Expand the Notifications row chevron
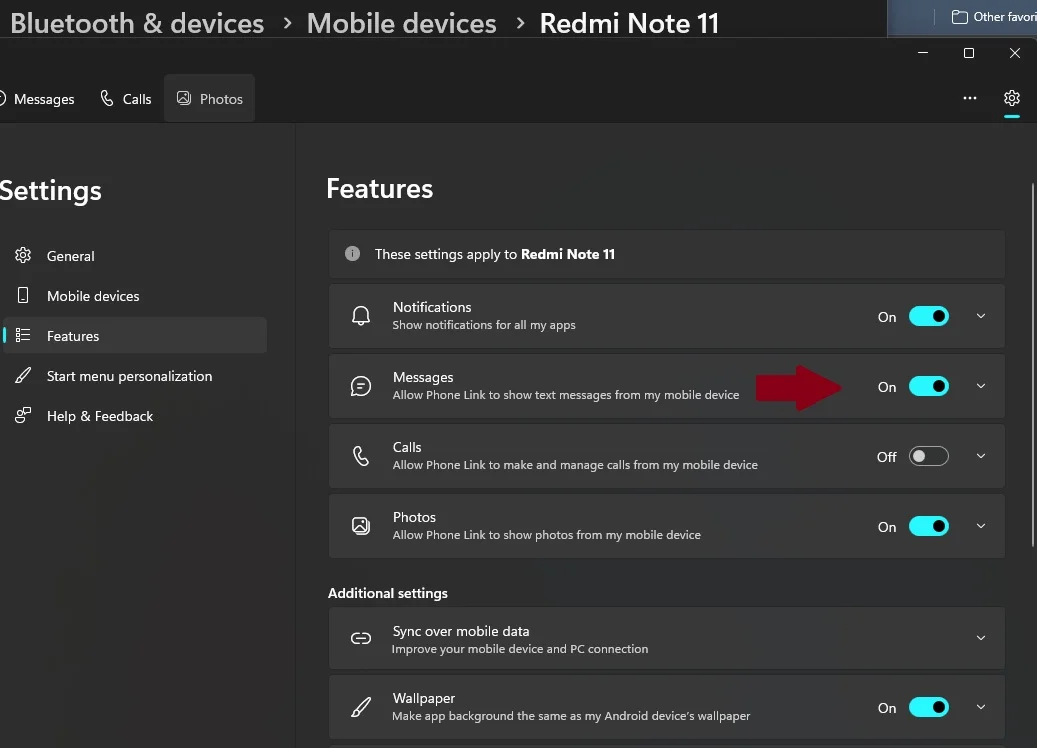Image resolution: width=1037 pixels, height=748 pixels. tap(981, 317)
